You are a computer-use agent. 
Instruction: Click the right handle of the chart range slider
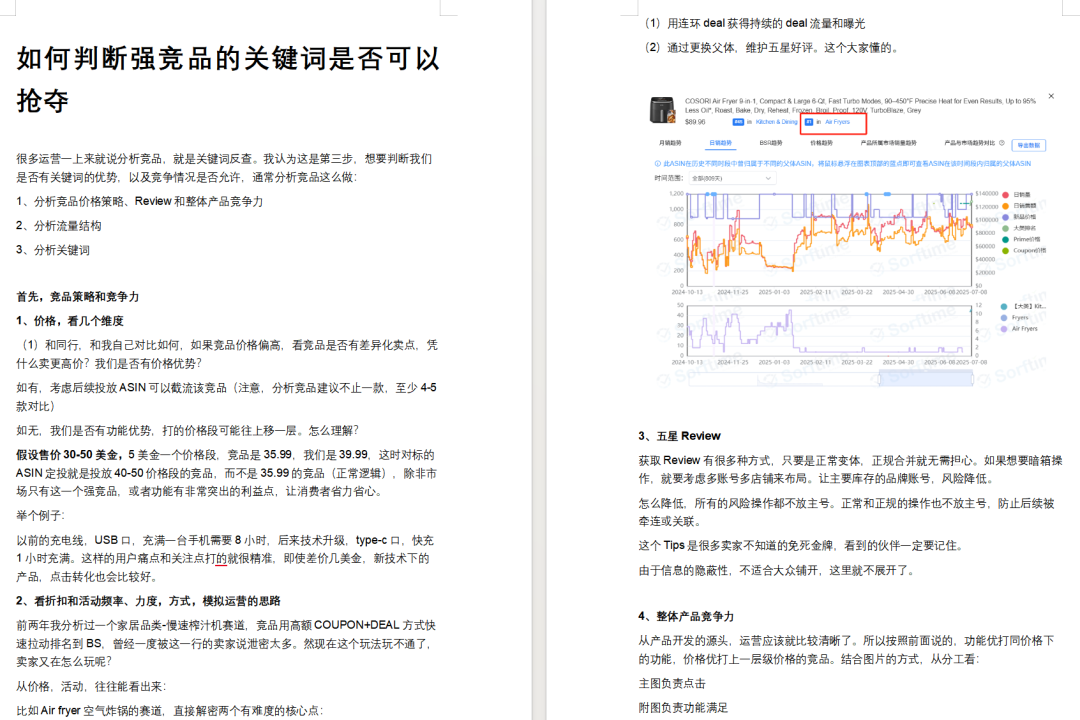(x=973, y=378)
